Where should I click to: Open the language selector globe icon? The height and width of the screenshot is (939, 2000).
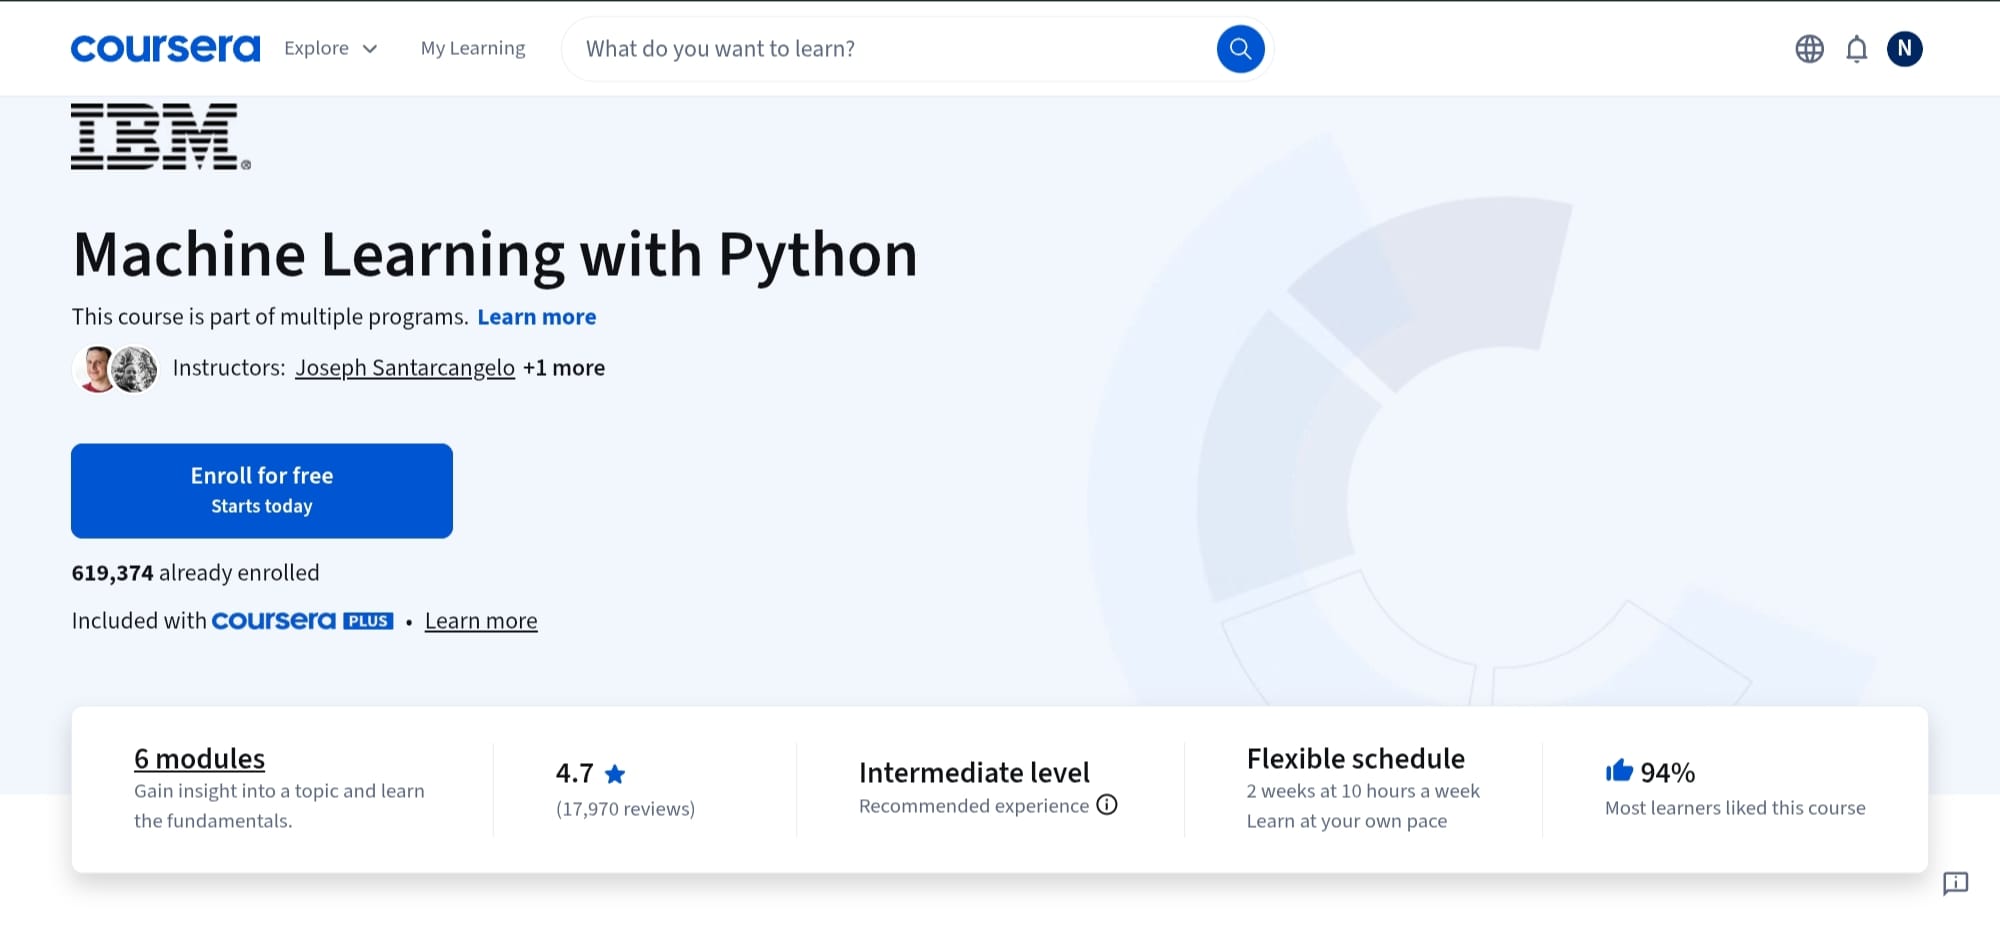1808,48
